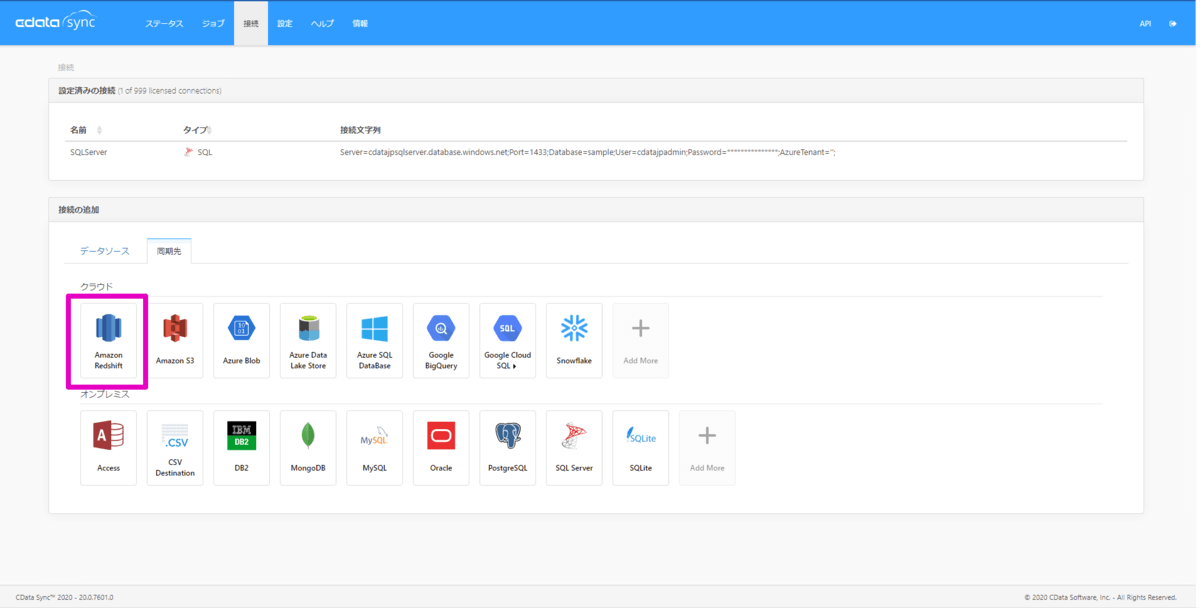
Task: Click Add More in on-premise section
Action: [707, 448]
